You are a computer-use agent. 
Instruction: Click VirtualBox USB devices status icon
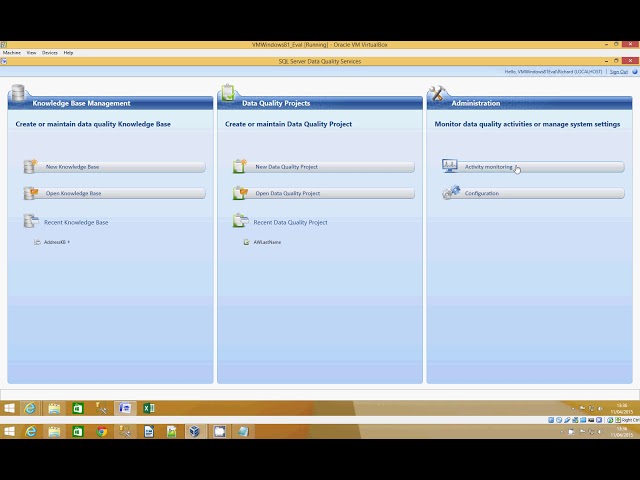click(567, 420)
